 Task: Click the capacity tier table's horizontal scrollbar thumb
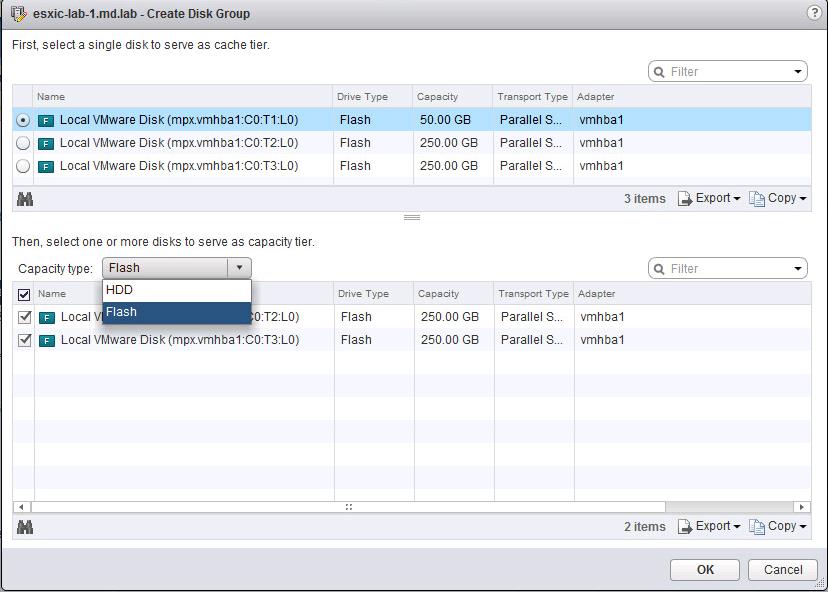coord(349,507)
